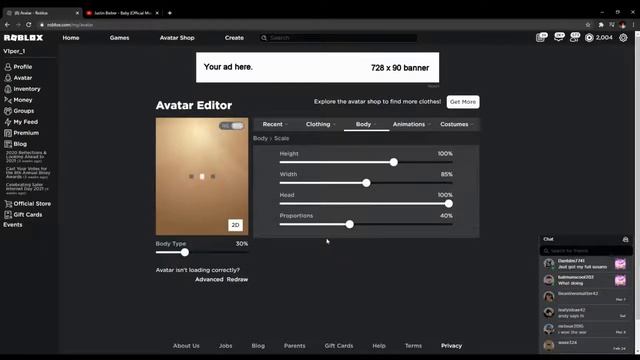Click the avatar preview thumbnail
The height and width of the screenshot is (360, 640).
click(202, 176)
